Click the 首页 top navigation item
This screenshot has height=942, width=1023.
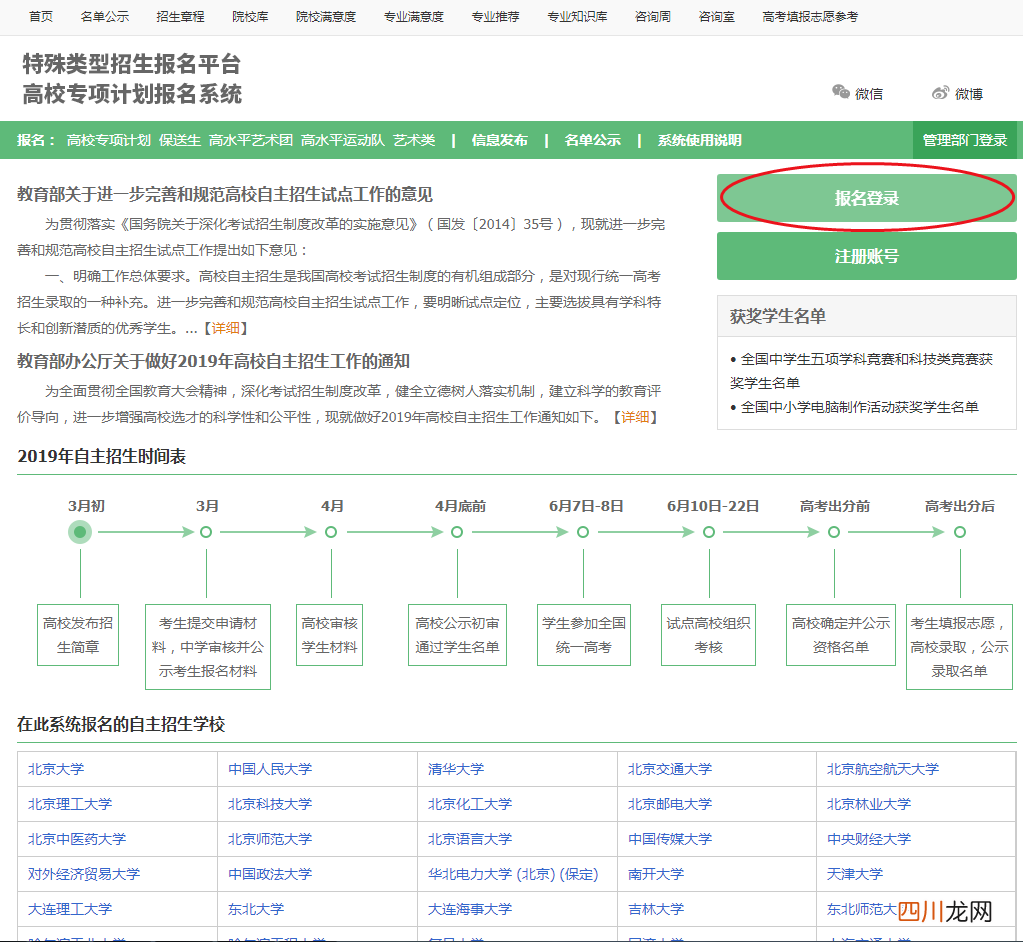(x=41, y=16)
